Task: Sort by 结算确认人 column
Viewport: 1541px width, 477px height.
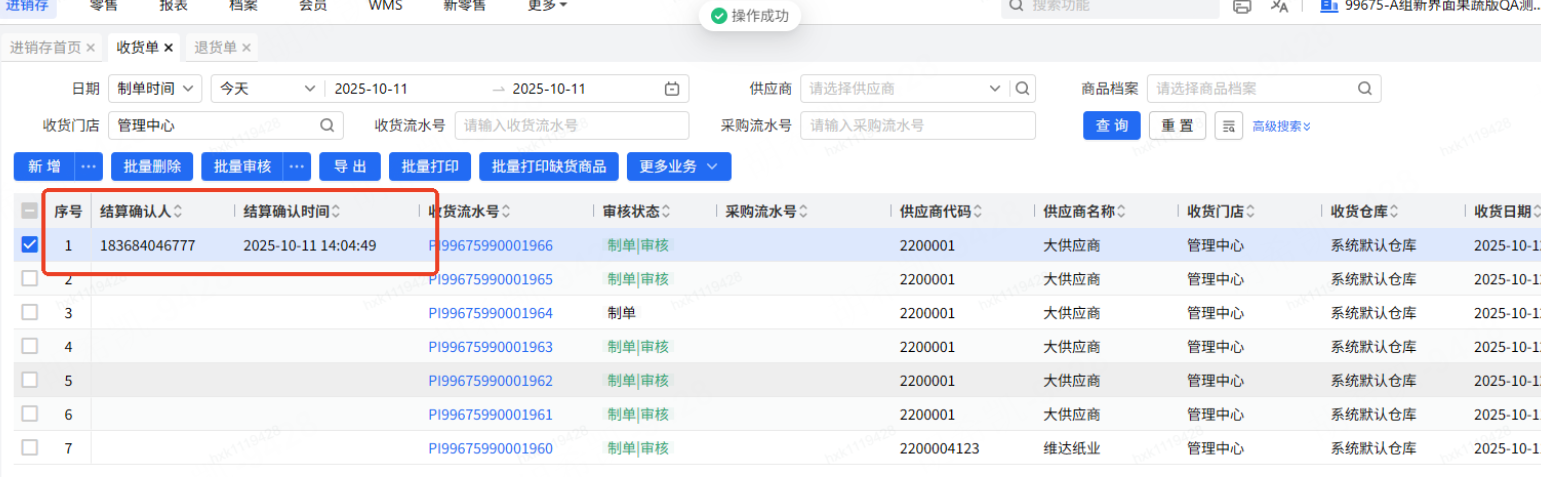Action: (177, 211)
